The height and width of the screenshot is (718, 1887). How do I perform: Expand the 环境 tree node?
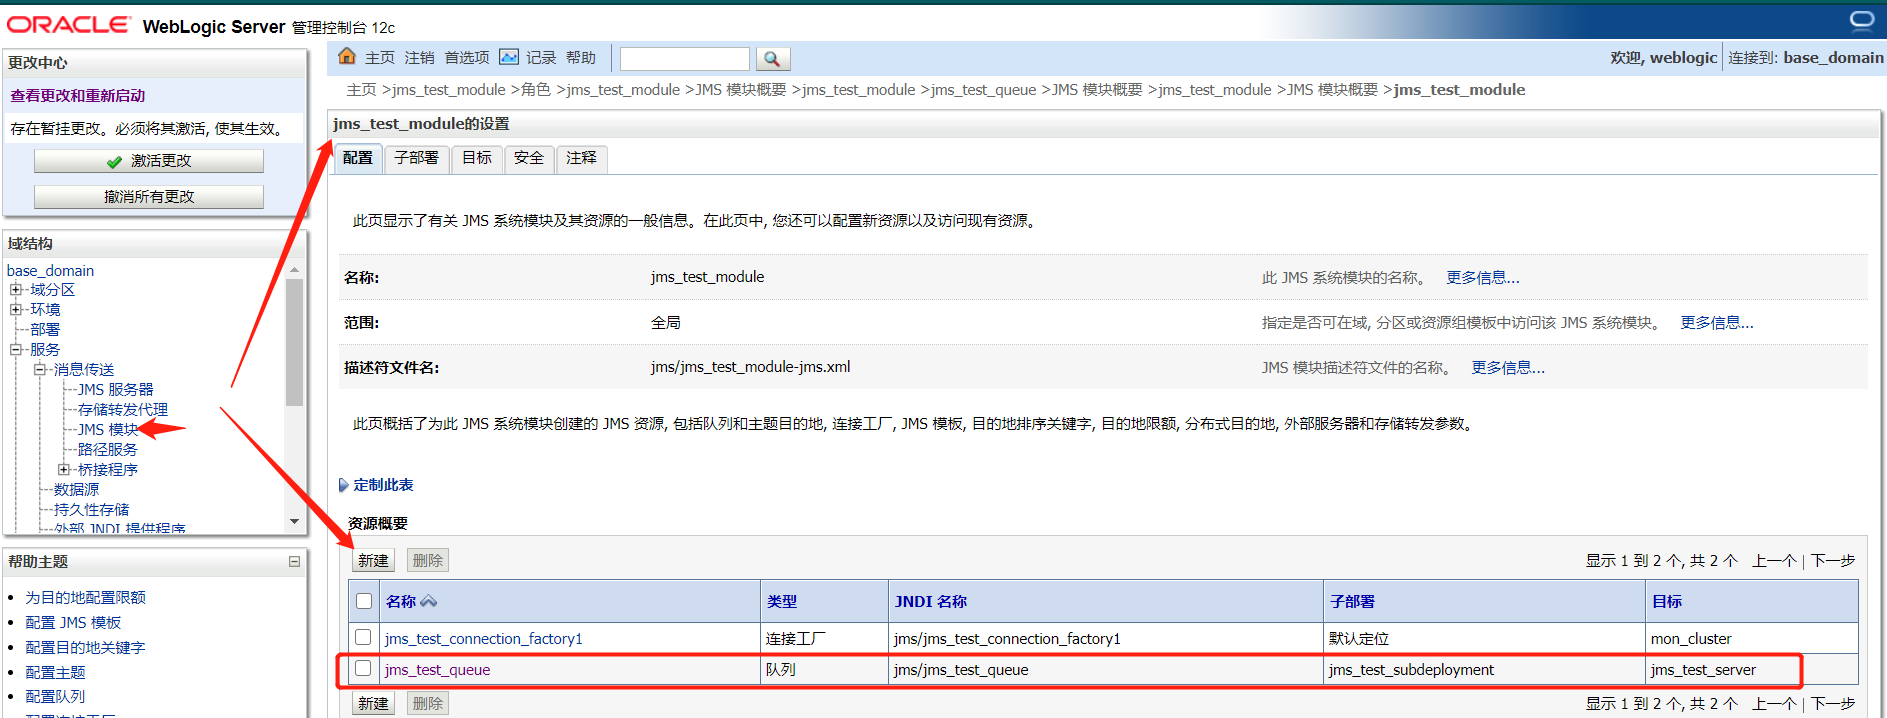click(16, 310)
